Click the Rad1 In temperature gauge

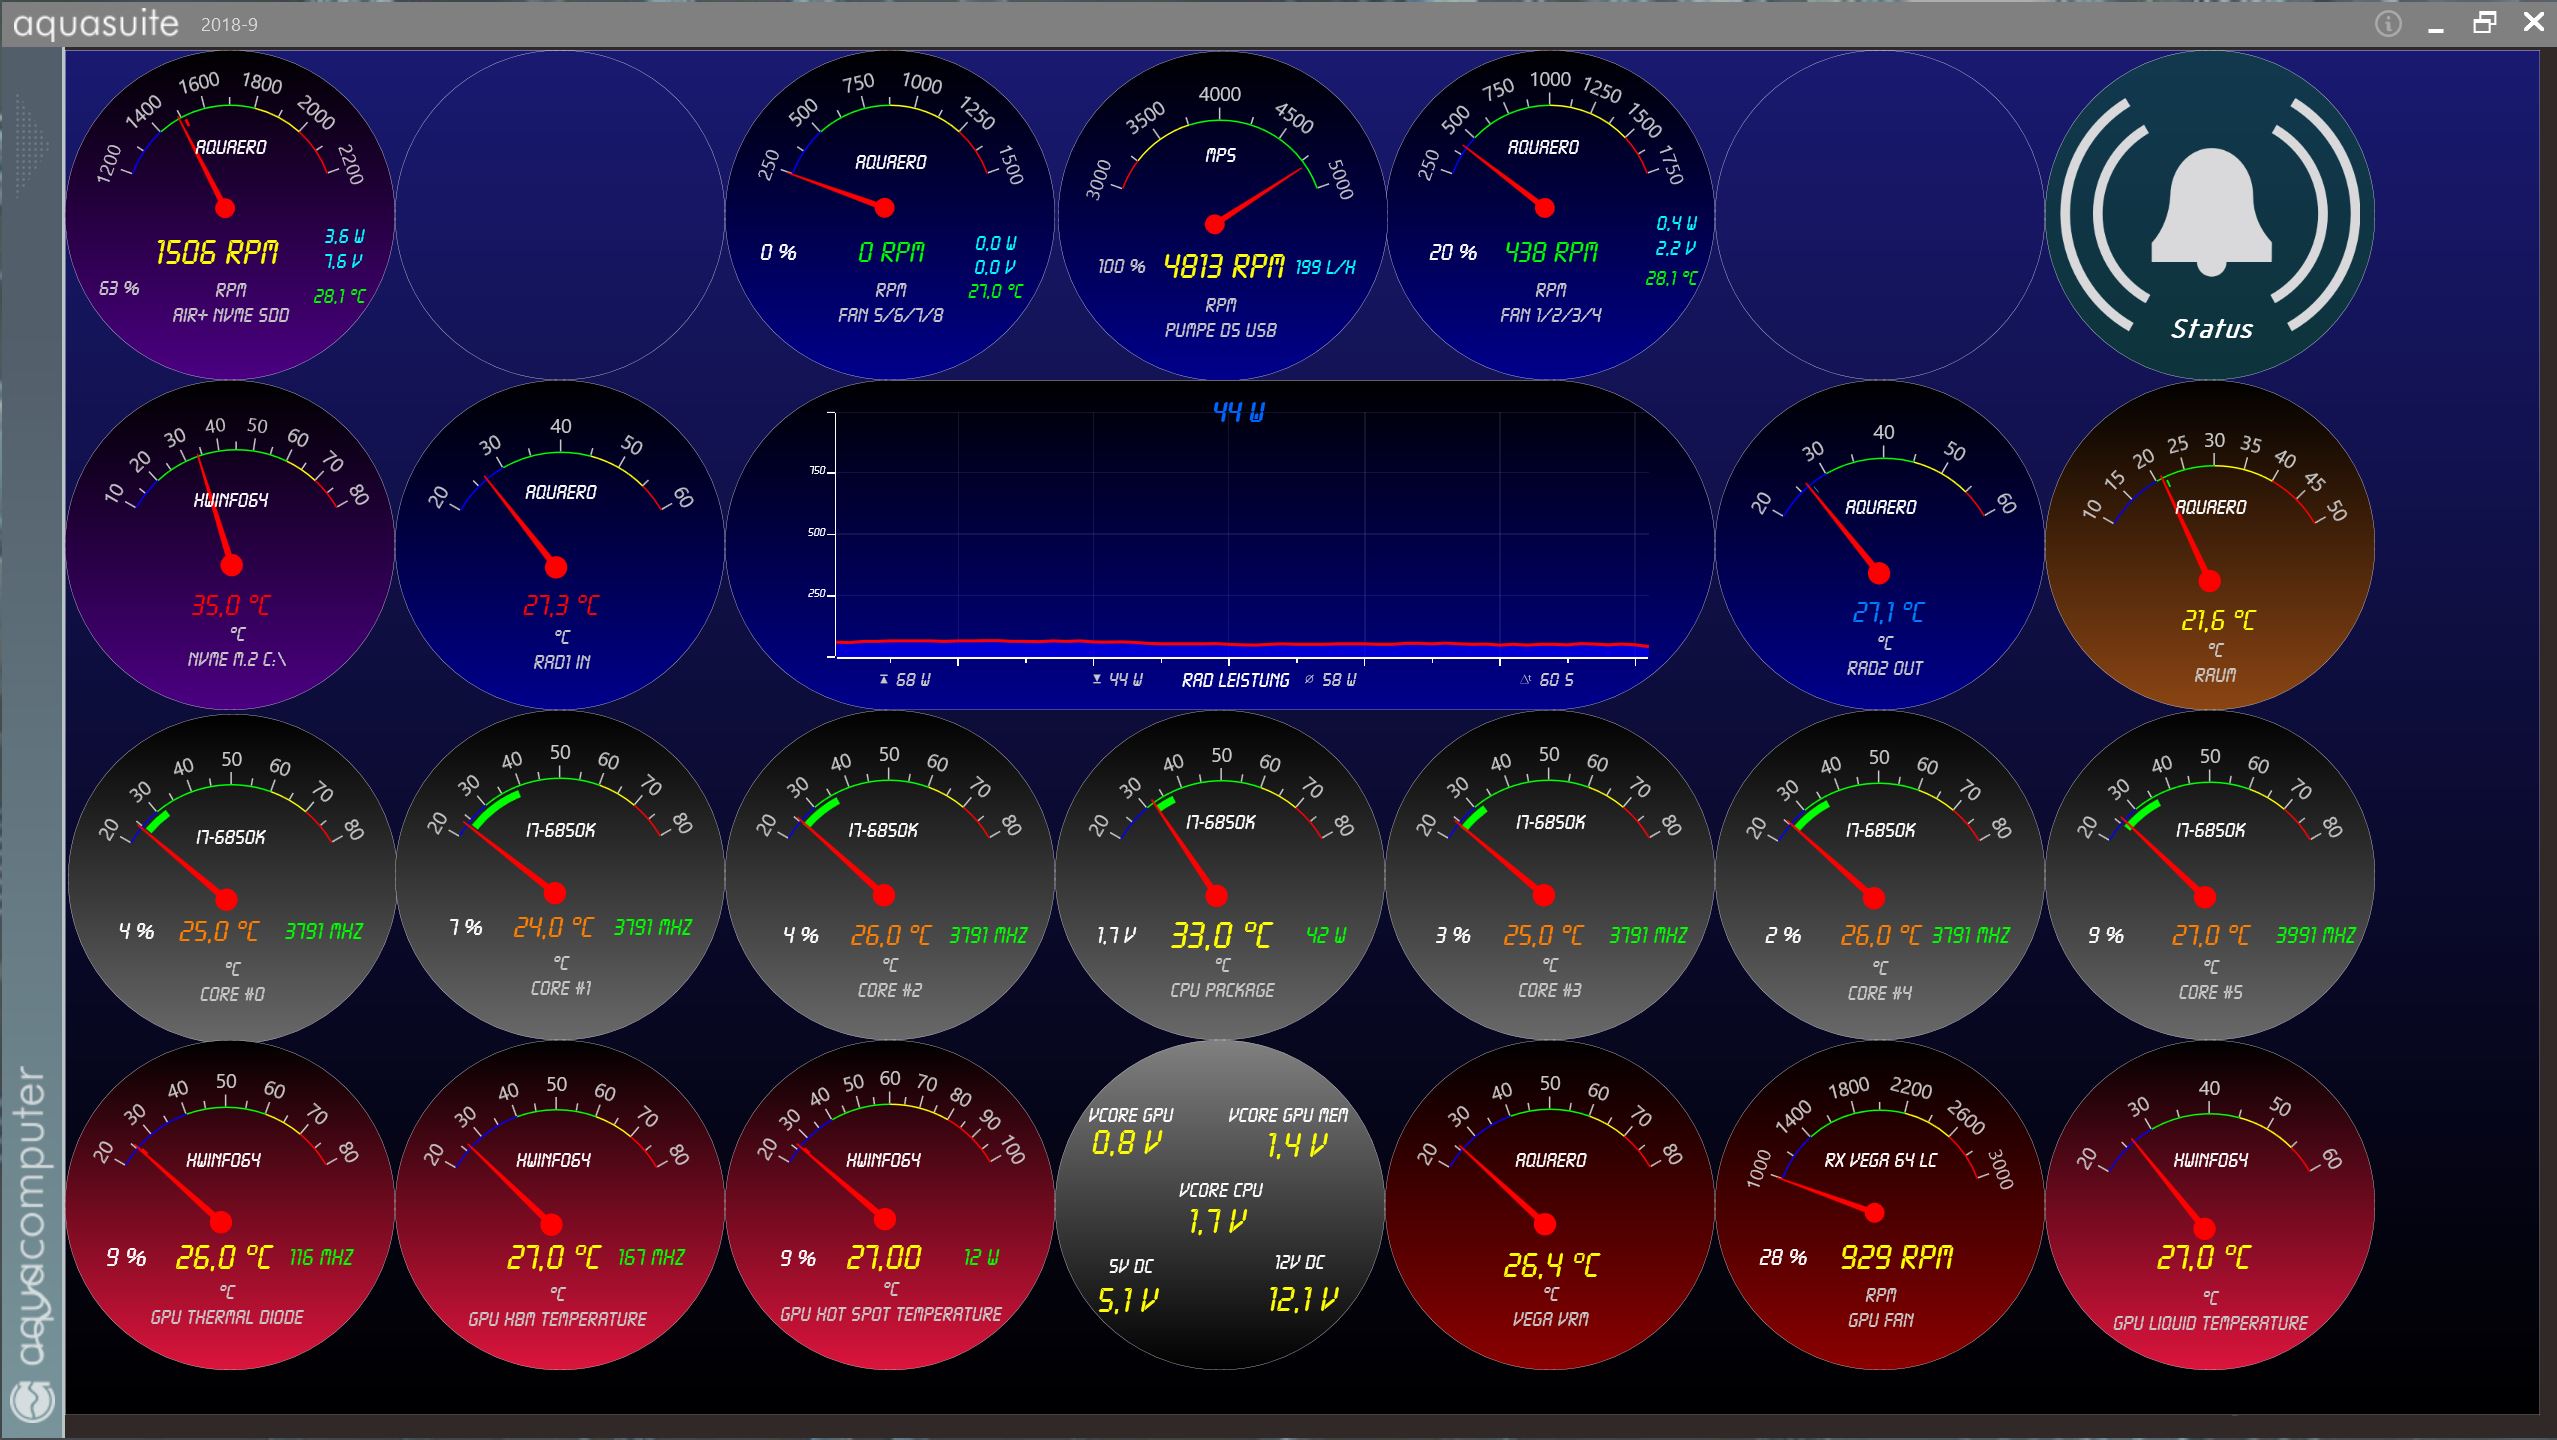(x=560, y=545)
